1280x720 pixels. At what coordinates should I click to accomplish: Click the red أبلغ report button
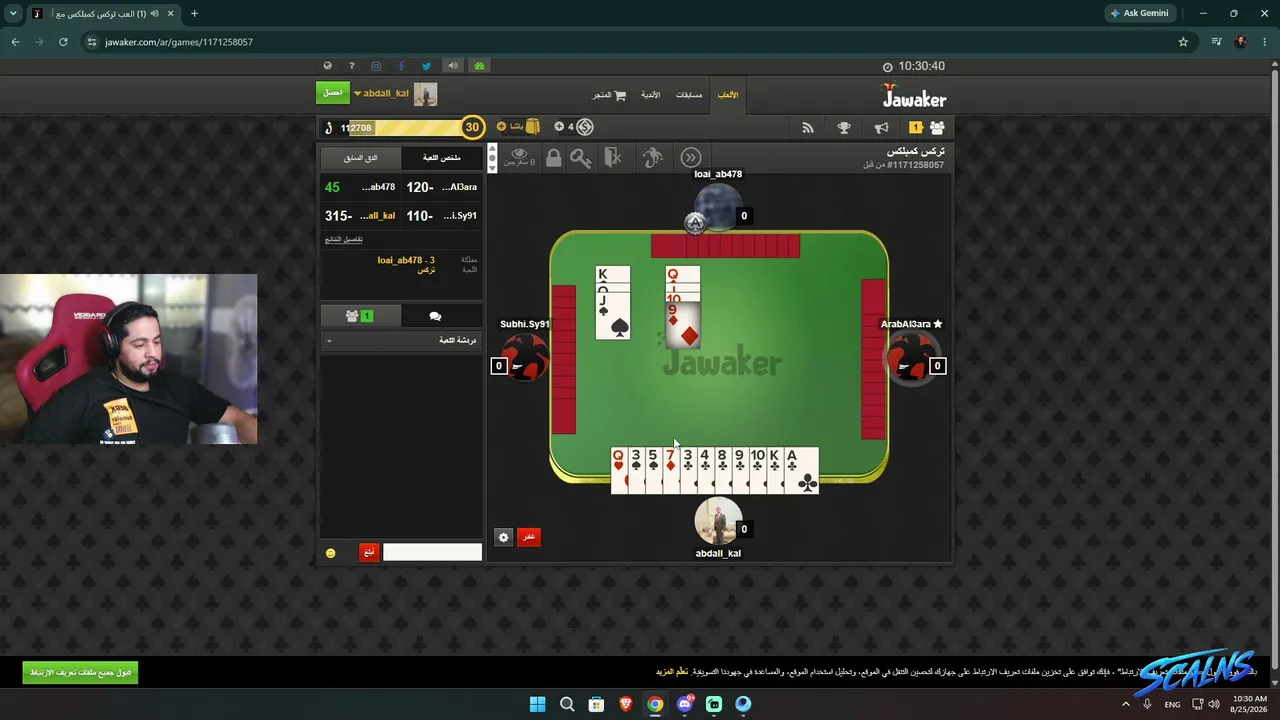(369, 552)
